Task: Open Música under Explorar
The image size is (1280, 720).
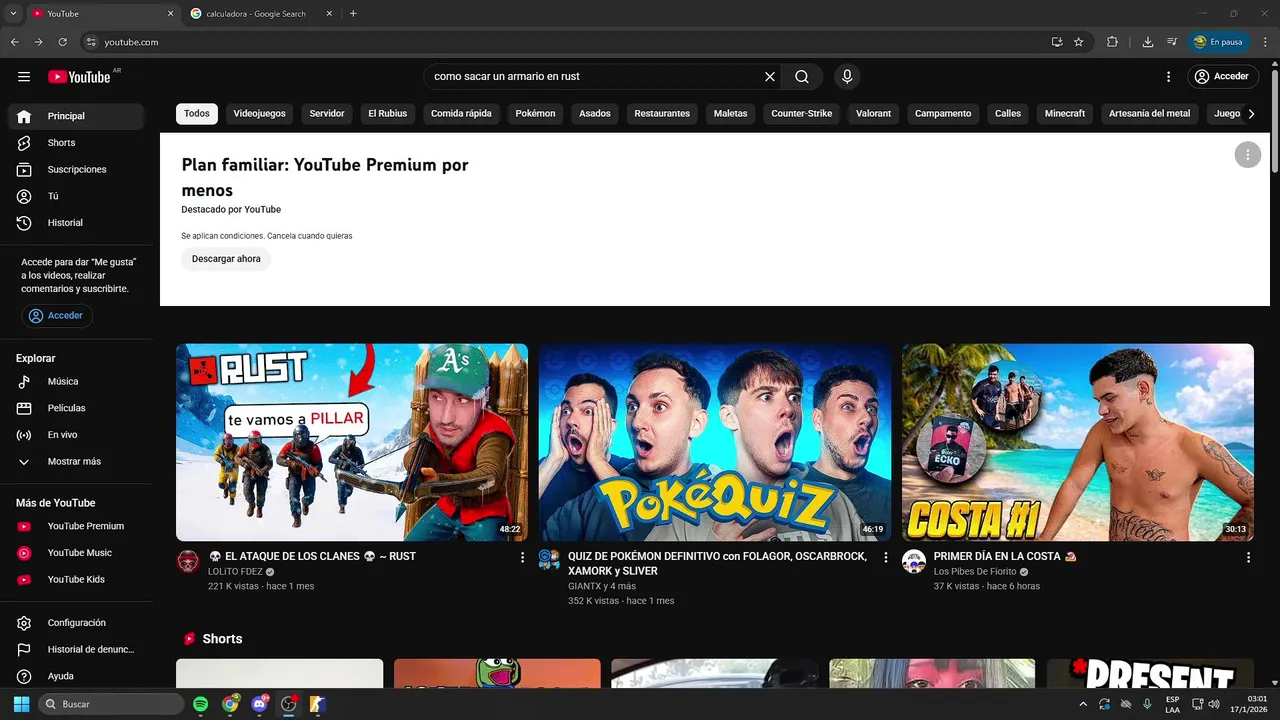Action: pos(77,382)
